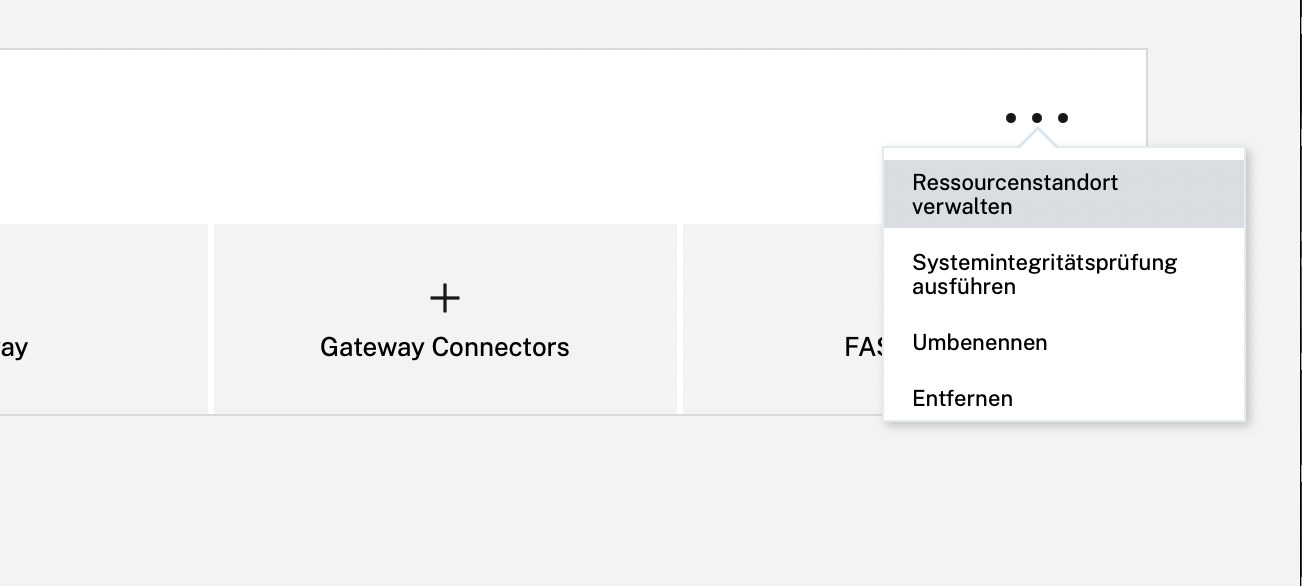
Task: Click the rightmost dot of the ellipsis
Action: (x=1063, y=118)
